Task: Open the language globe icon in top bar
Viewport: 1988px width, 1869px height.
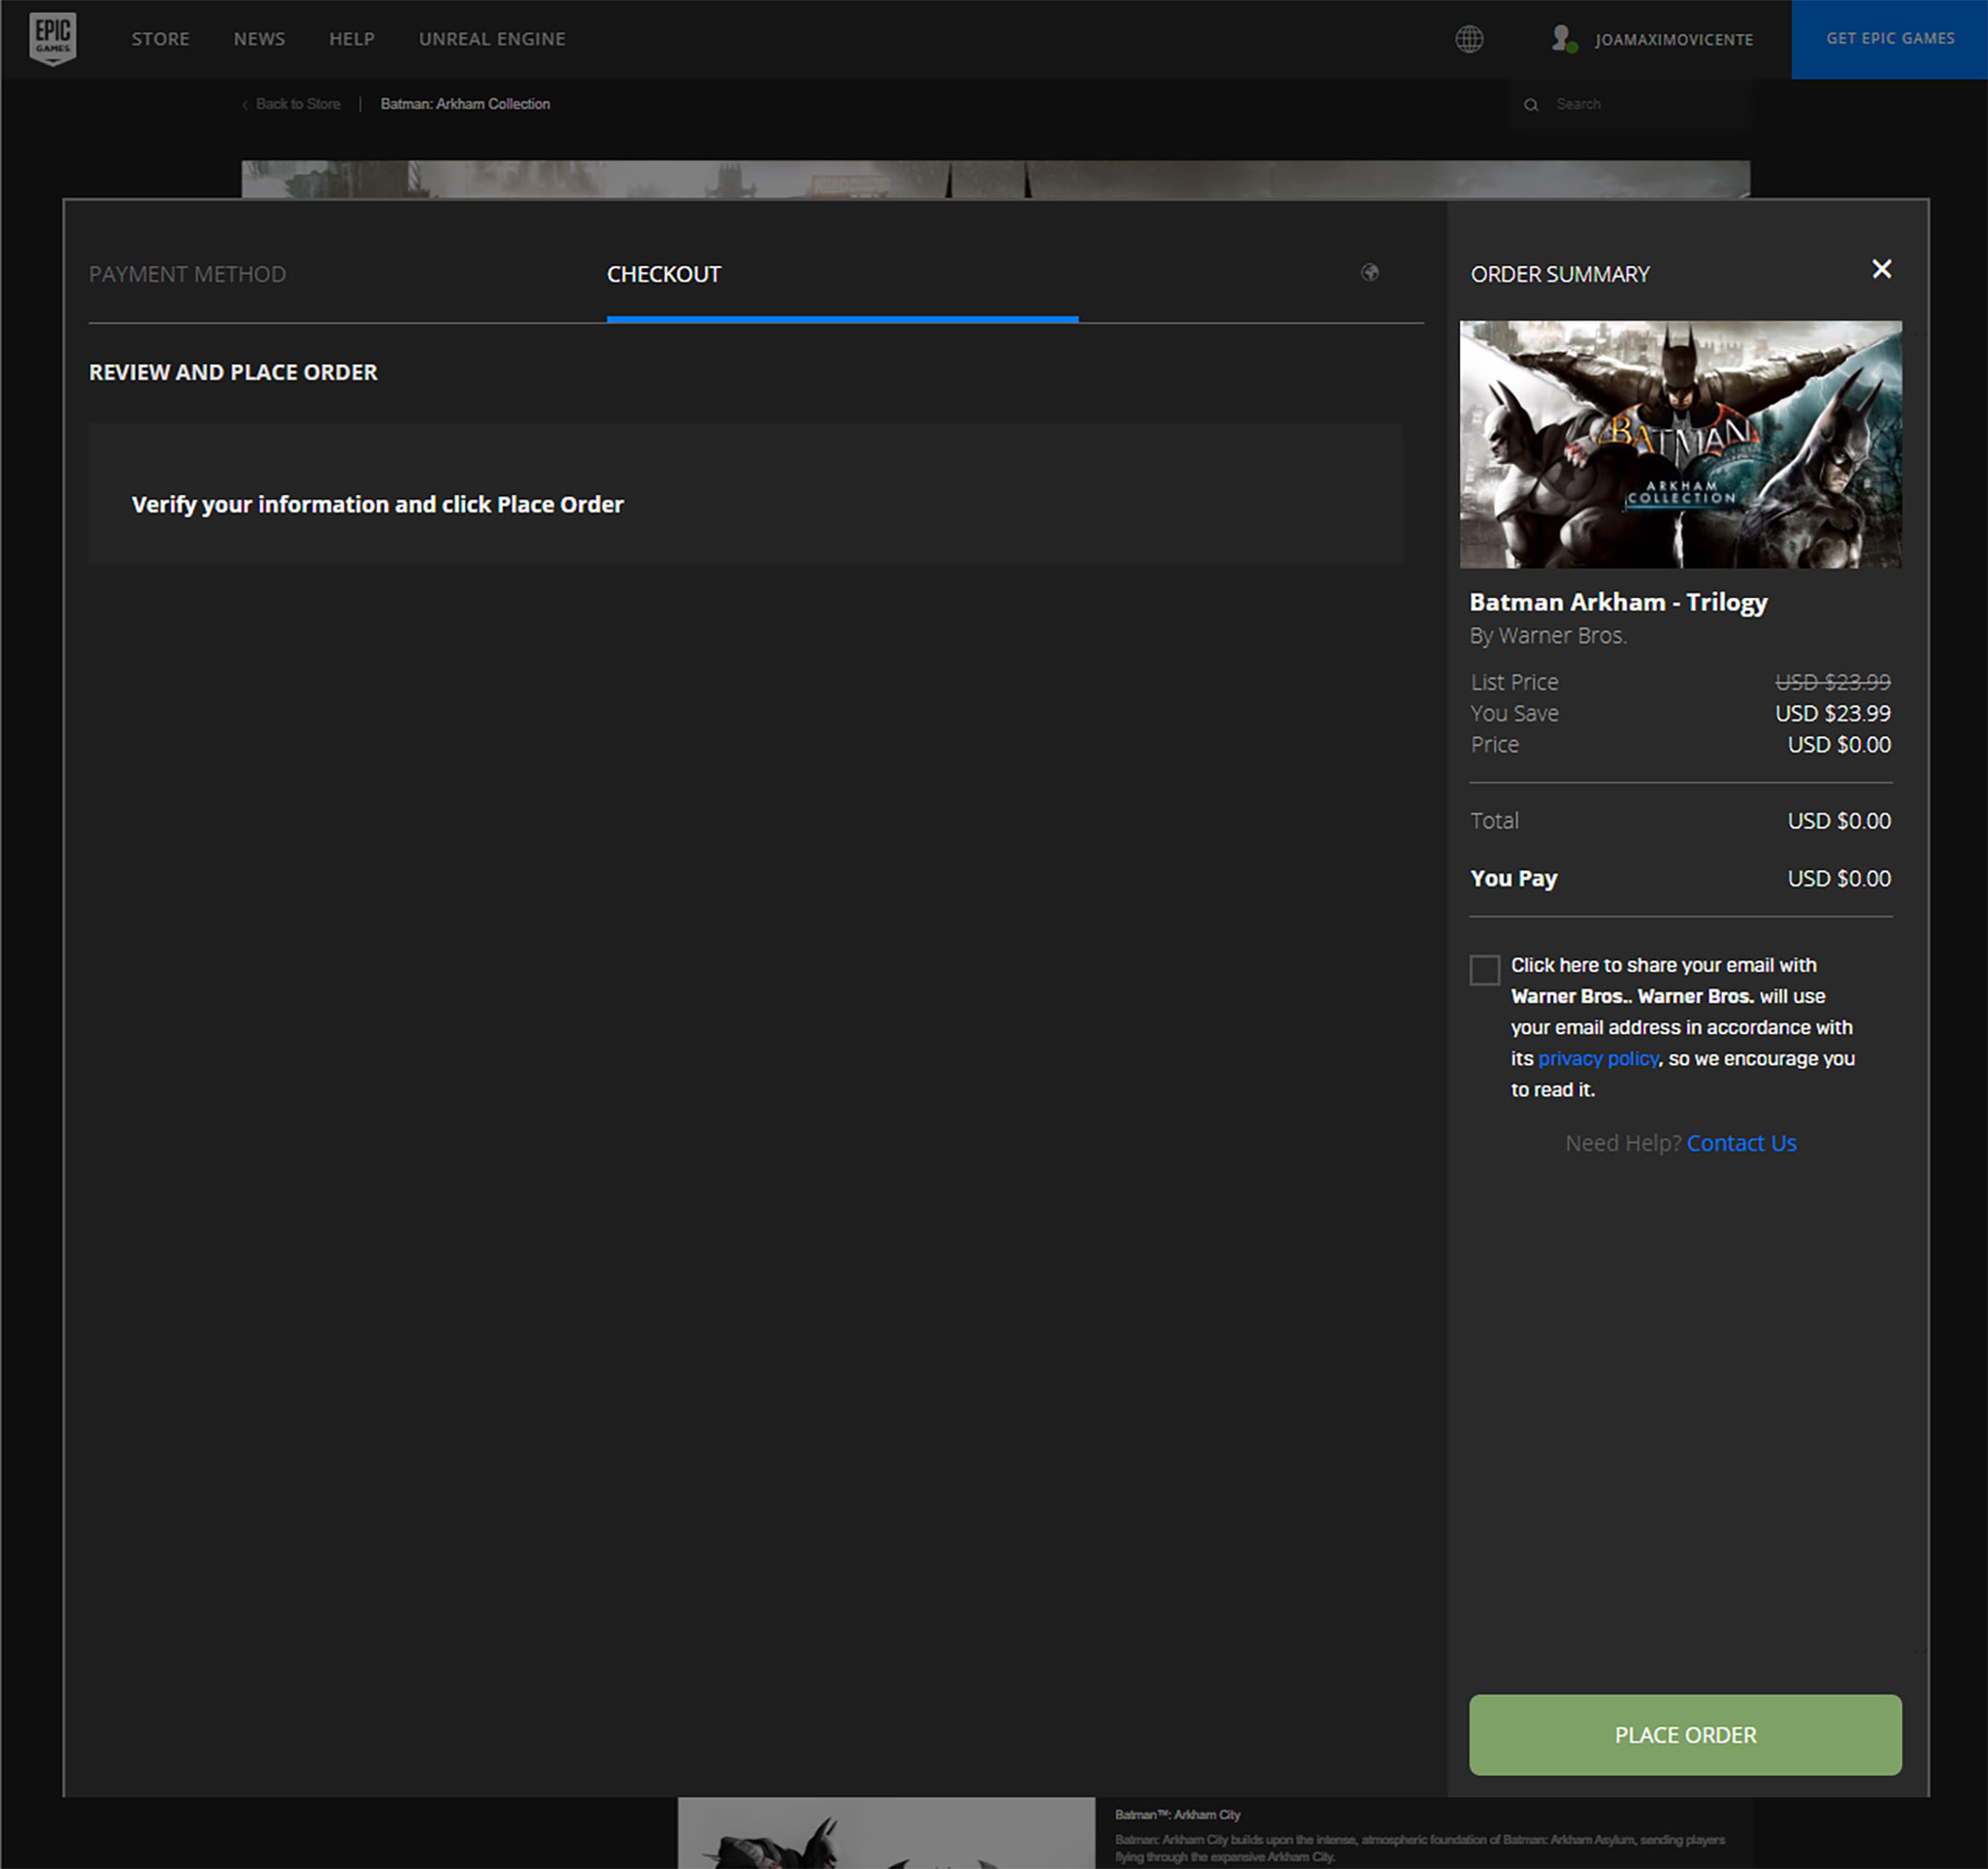Action: point(1469,39)
